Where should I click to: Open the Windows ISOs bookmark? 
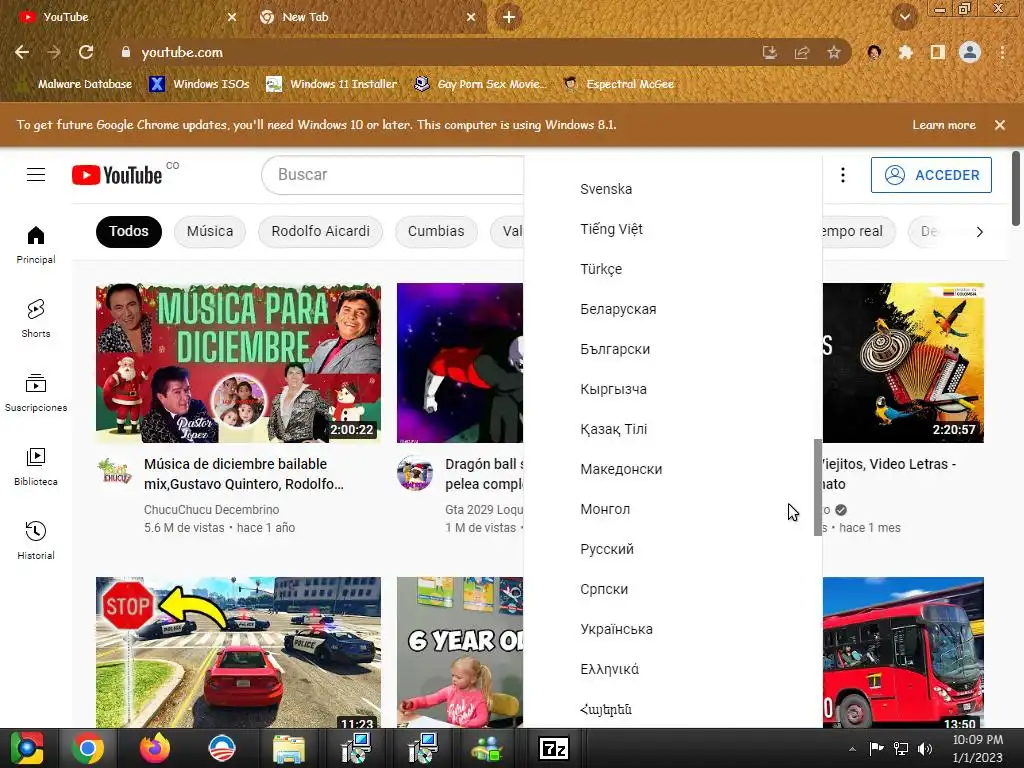[200, 84]
